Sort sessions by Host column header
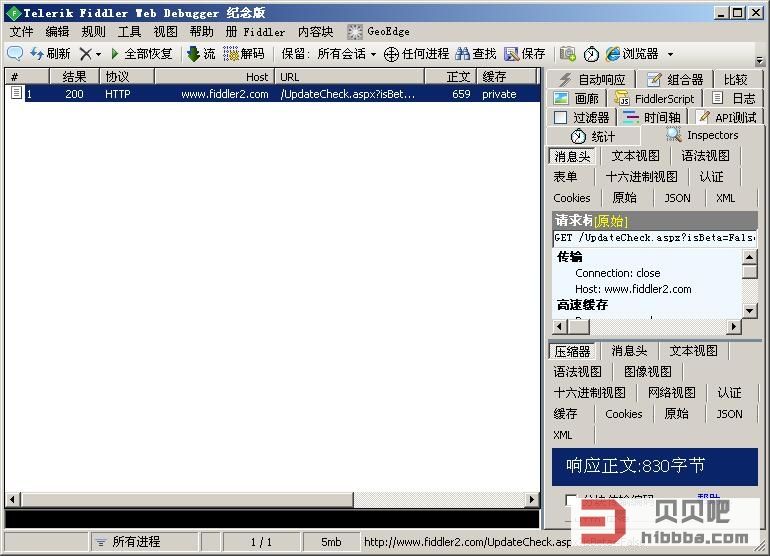The width and height of the screenshot is (770, 556). click(x=215, y=77)
